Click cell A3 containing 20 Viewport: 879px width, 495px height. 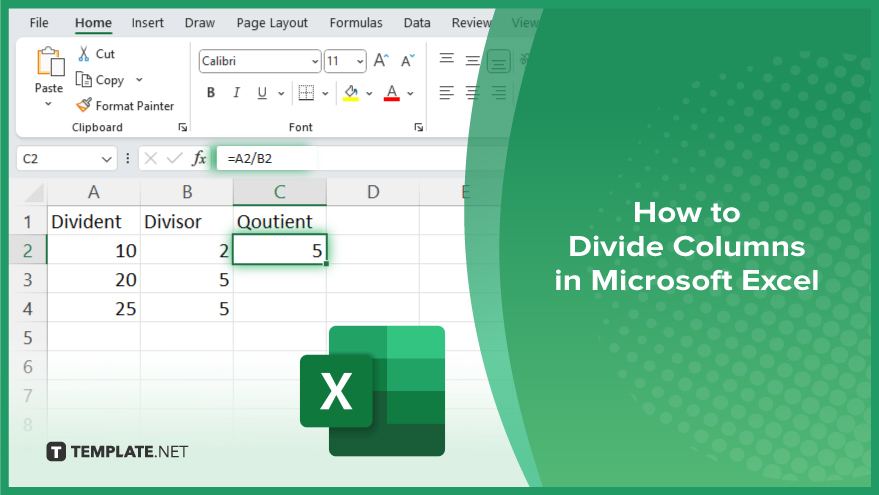click(94, 279)
